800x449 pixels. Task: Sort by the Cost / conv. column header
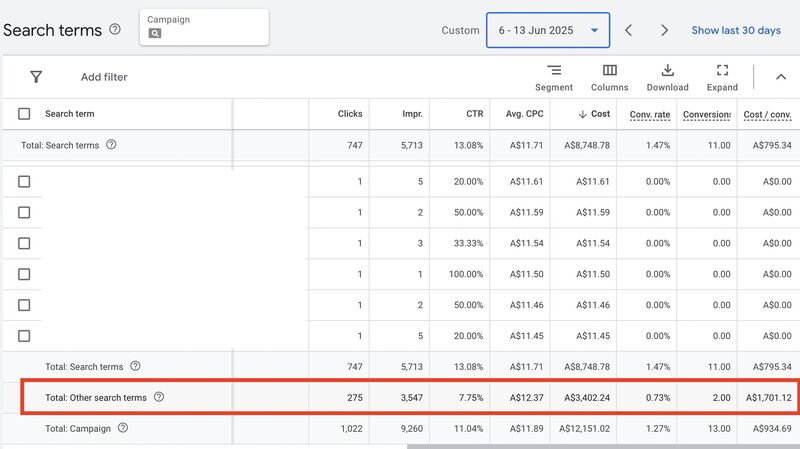point(767,114)
